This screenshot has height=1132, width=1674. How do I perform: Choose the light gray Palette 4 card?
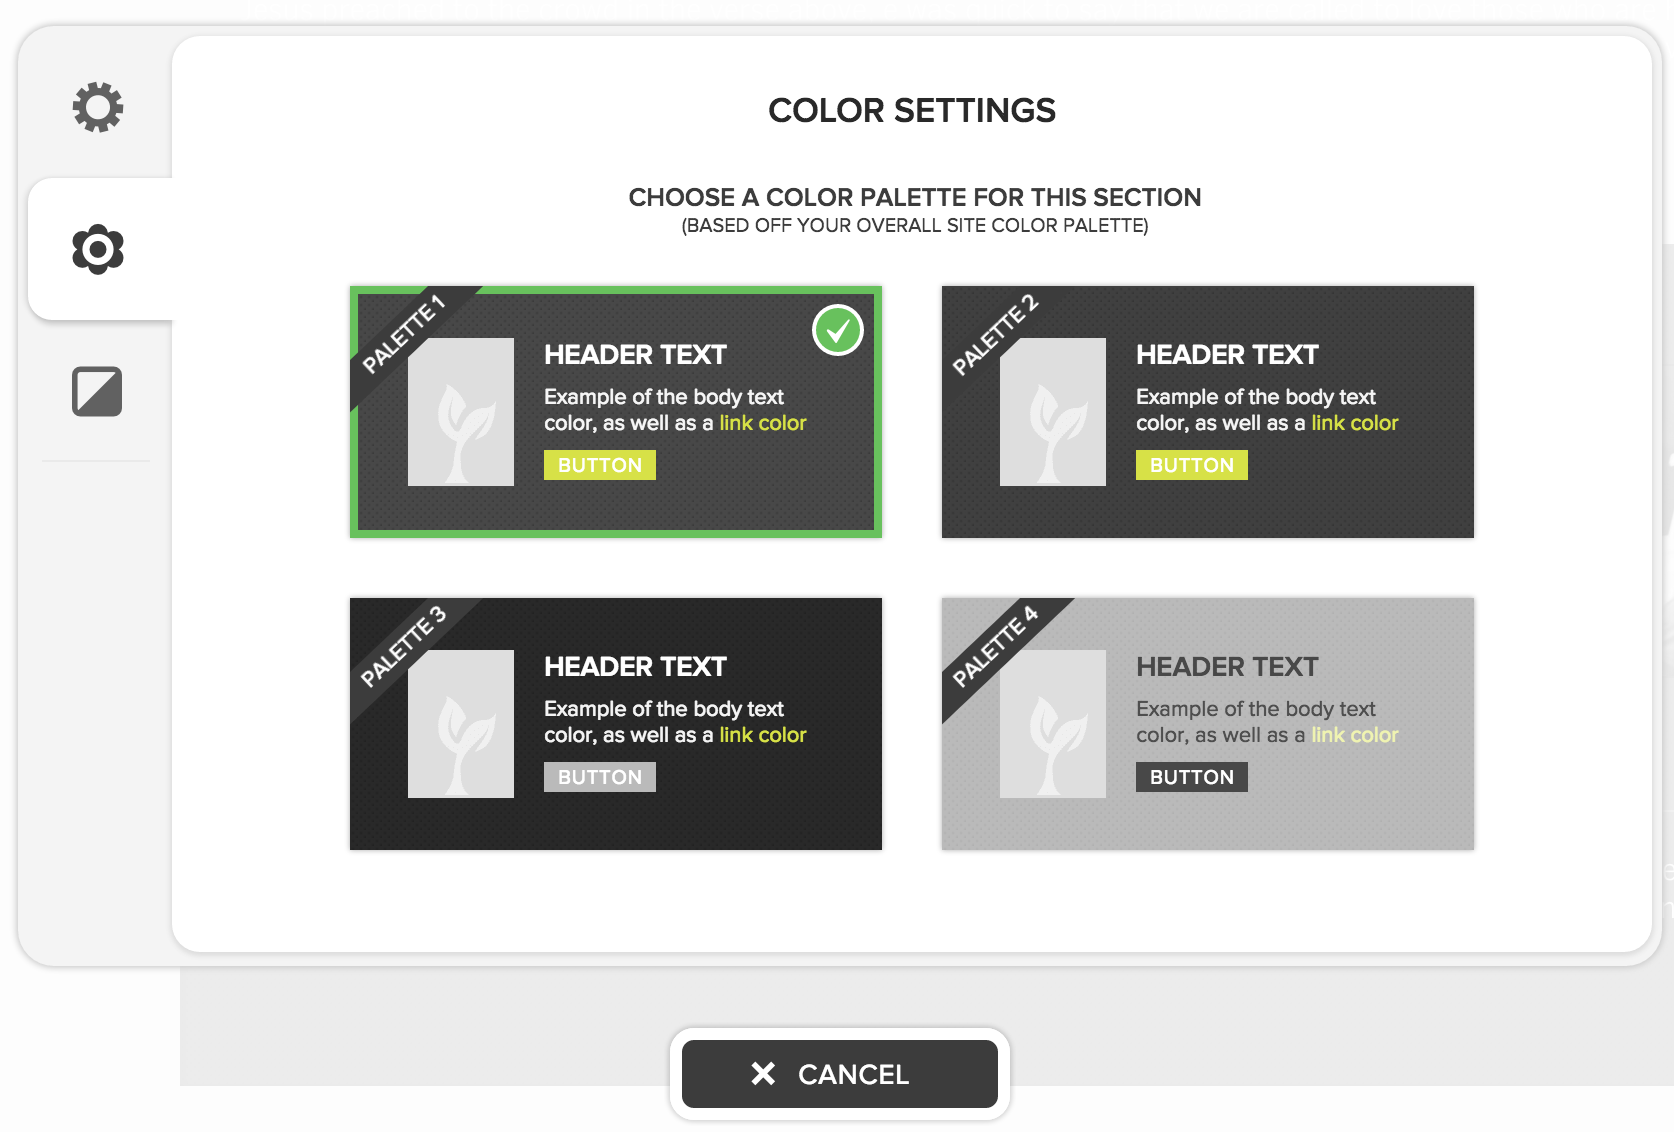point(1208,724)
